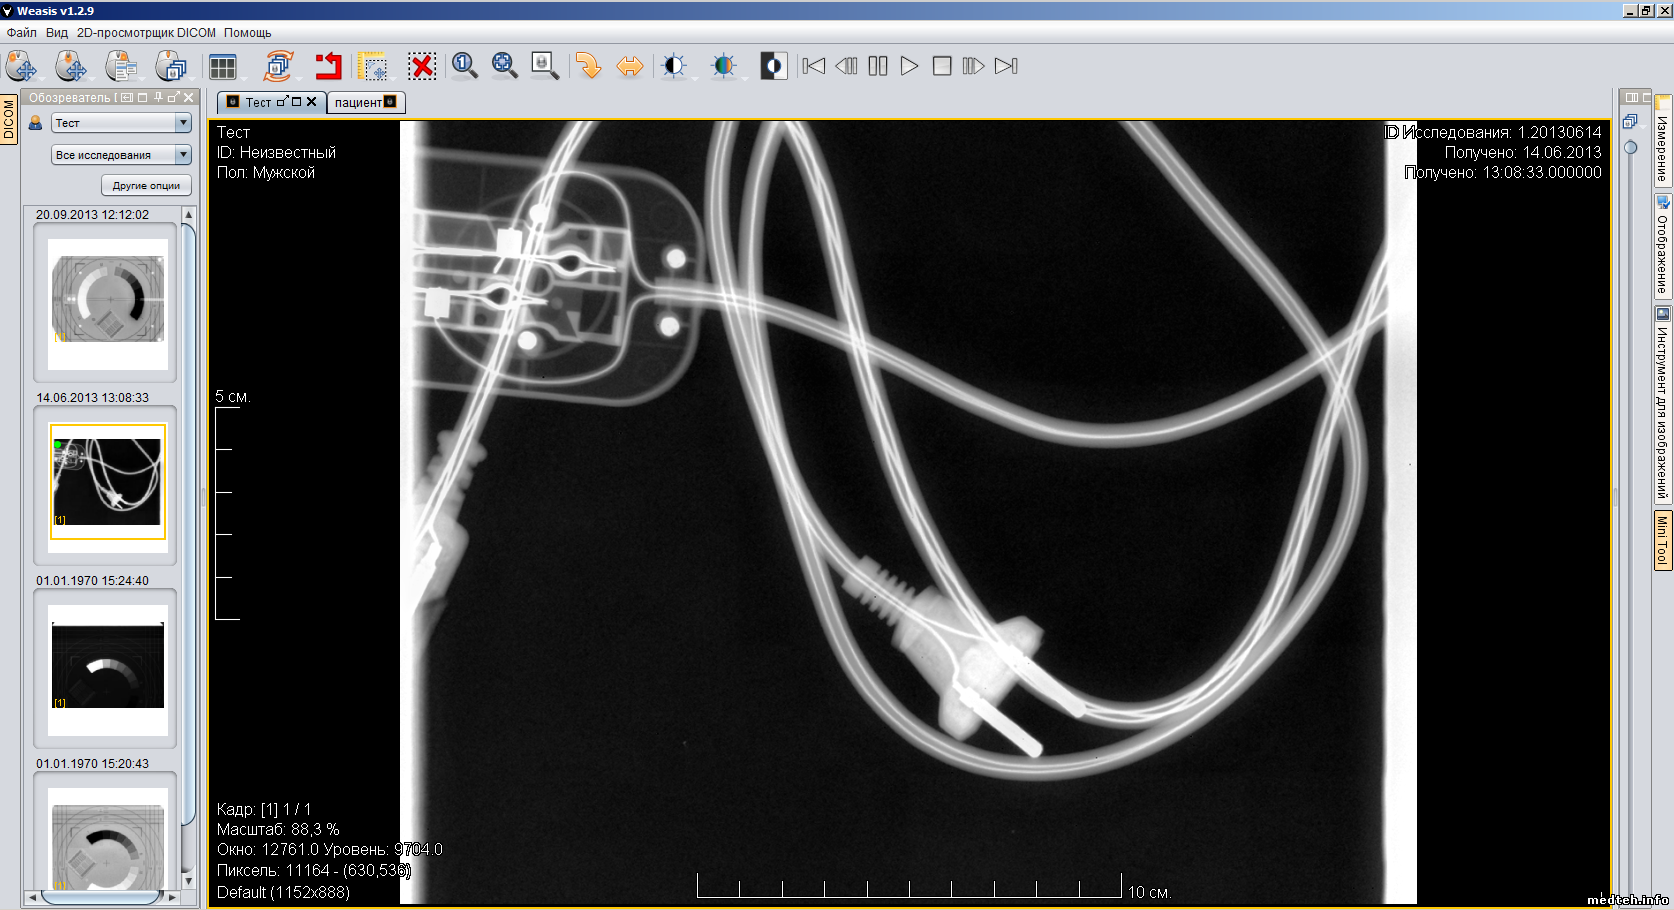Viewport: 1674px width, 910px height.
Task: Toggle the inverse black-white LUT icon
Action: click(773, 66)
